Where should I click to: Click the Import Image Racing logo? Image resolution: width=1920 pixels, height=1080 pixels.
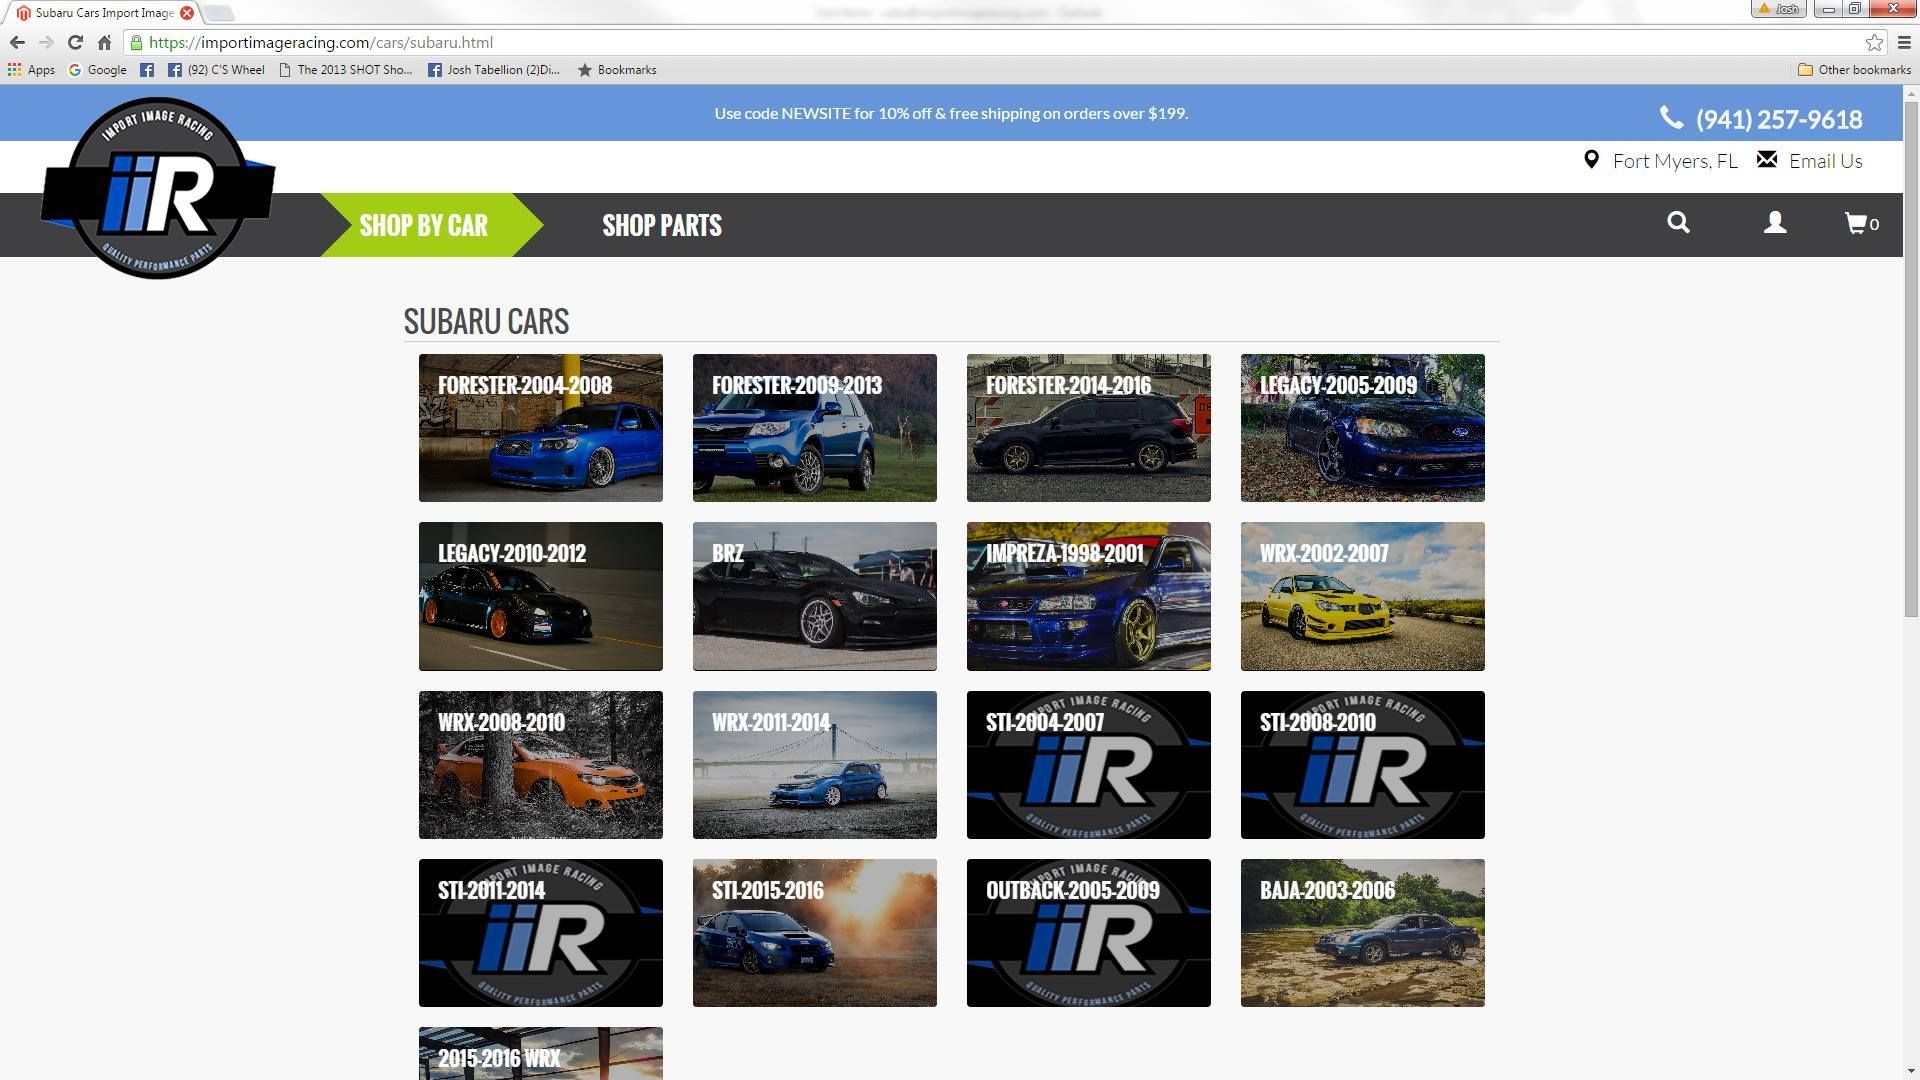click(x=158, y=188)
